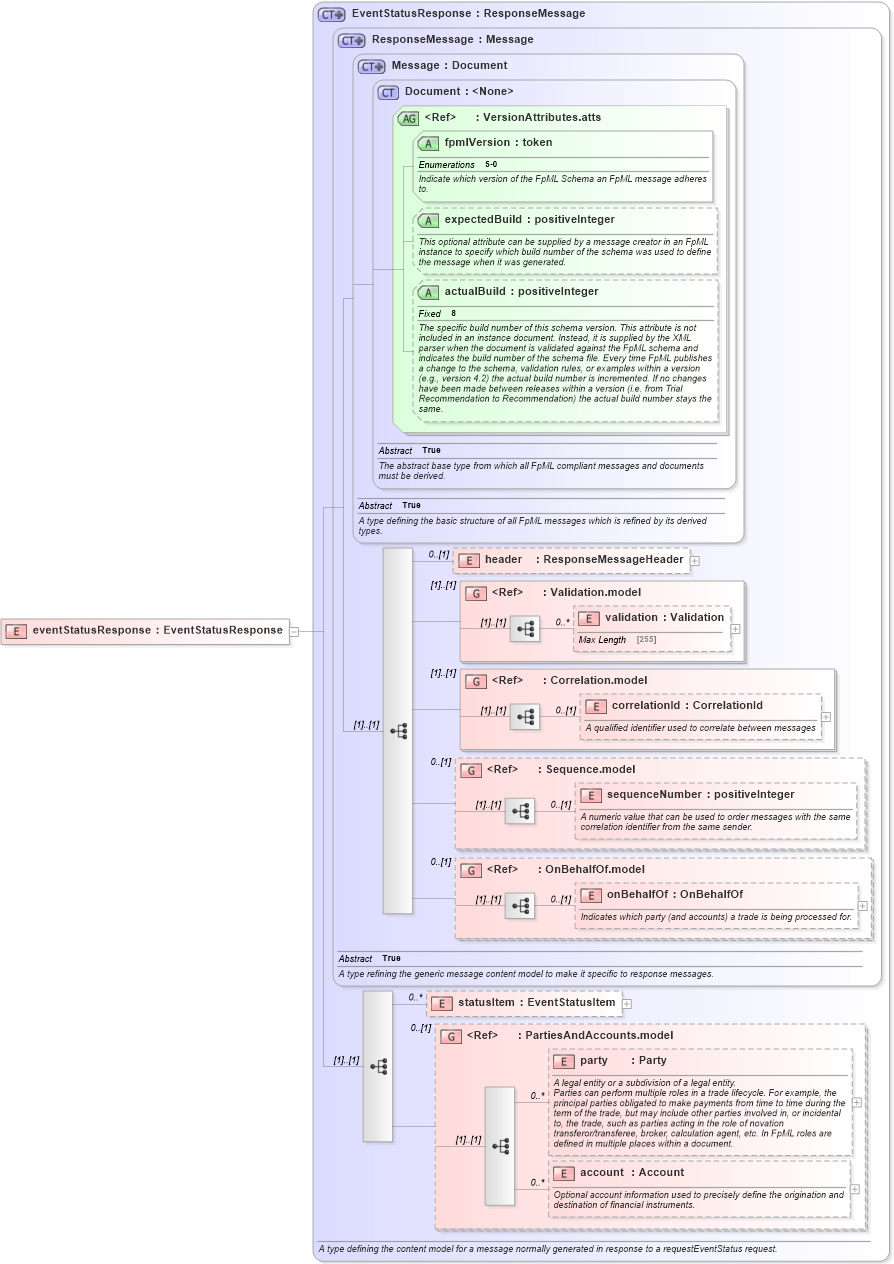Viewport: 894px width, 1264px height.
Task: Click the G icon of Sequence.model group
Action: 471,770
